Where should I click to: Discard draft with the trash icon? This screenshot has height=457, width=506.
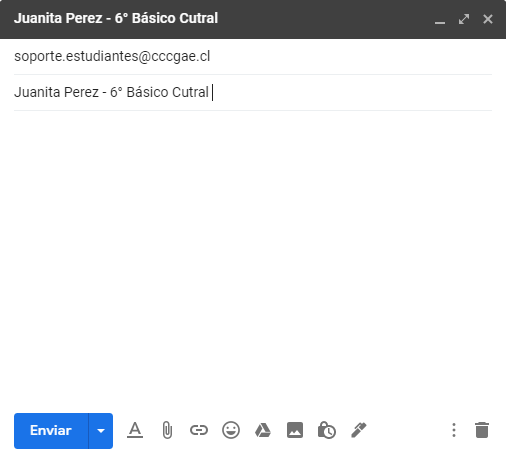coord(482,430)
